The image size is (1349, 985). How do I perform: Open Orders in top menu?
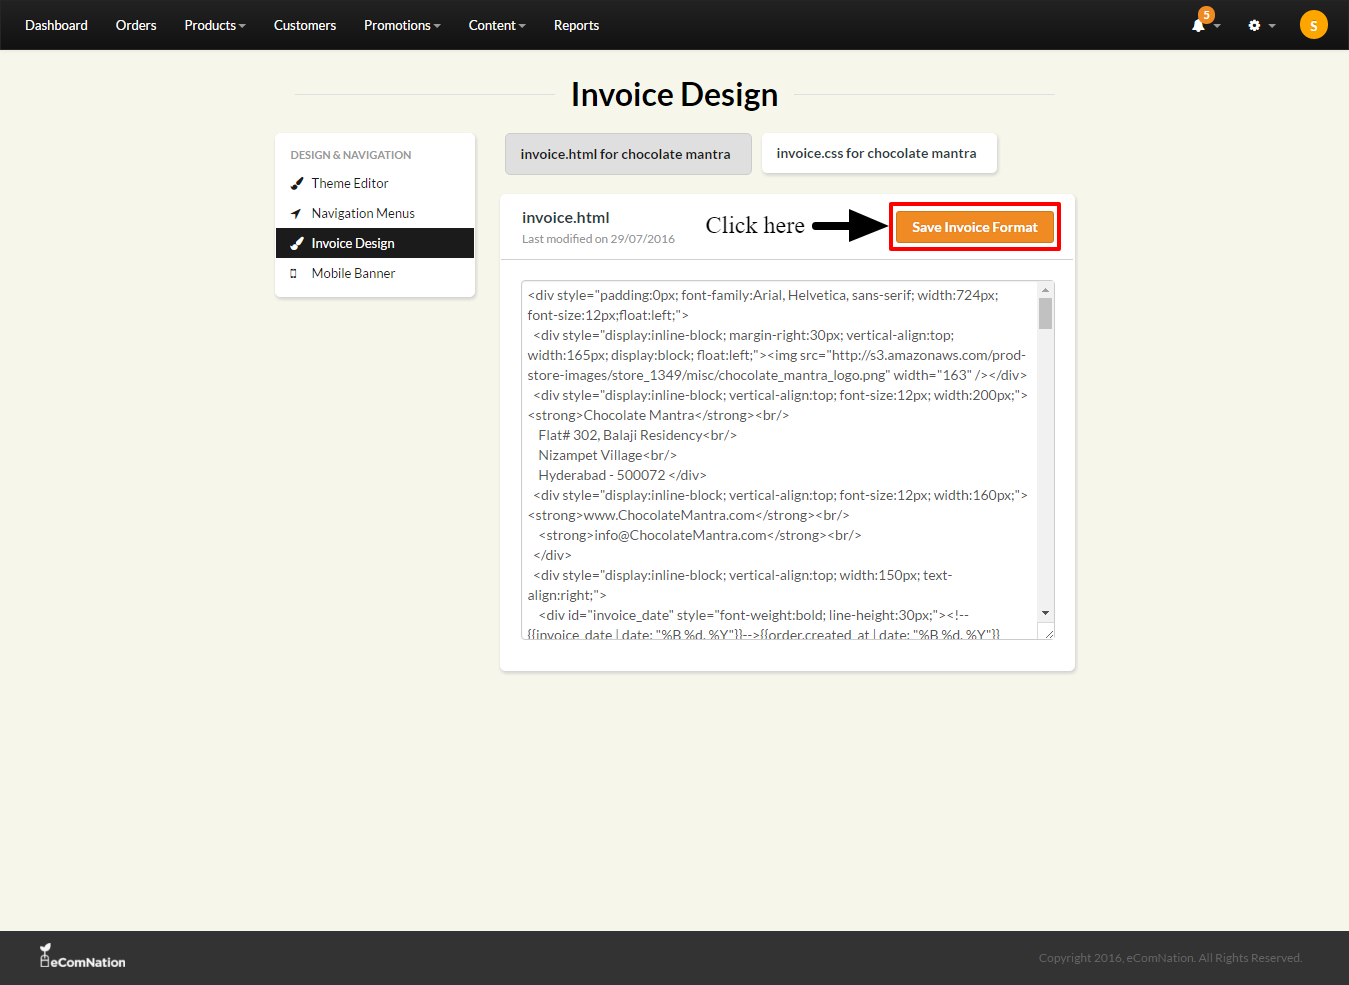tap(136, 25)
